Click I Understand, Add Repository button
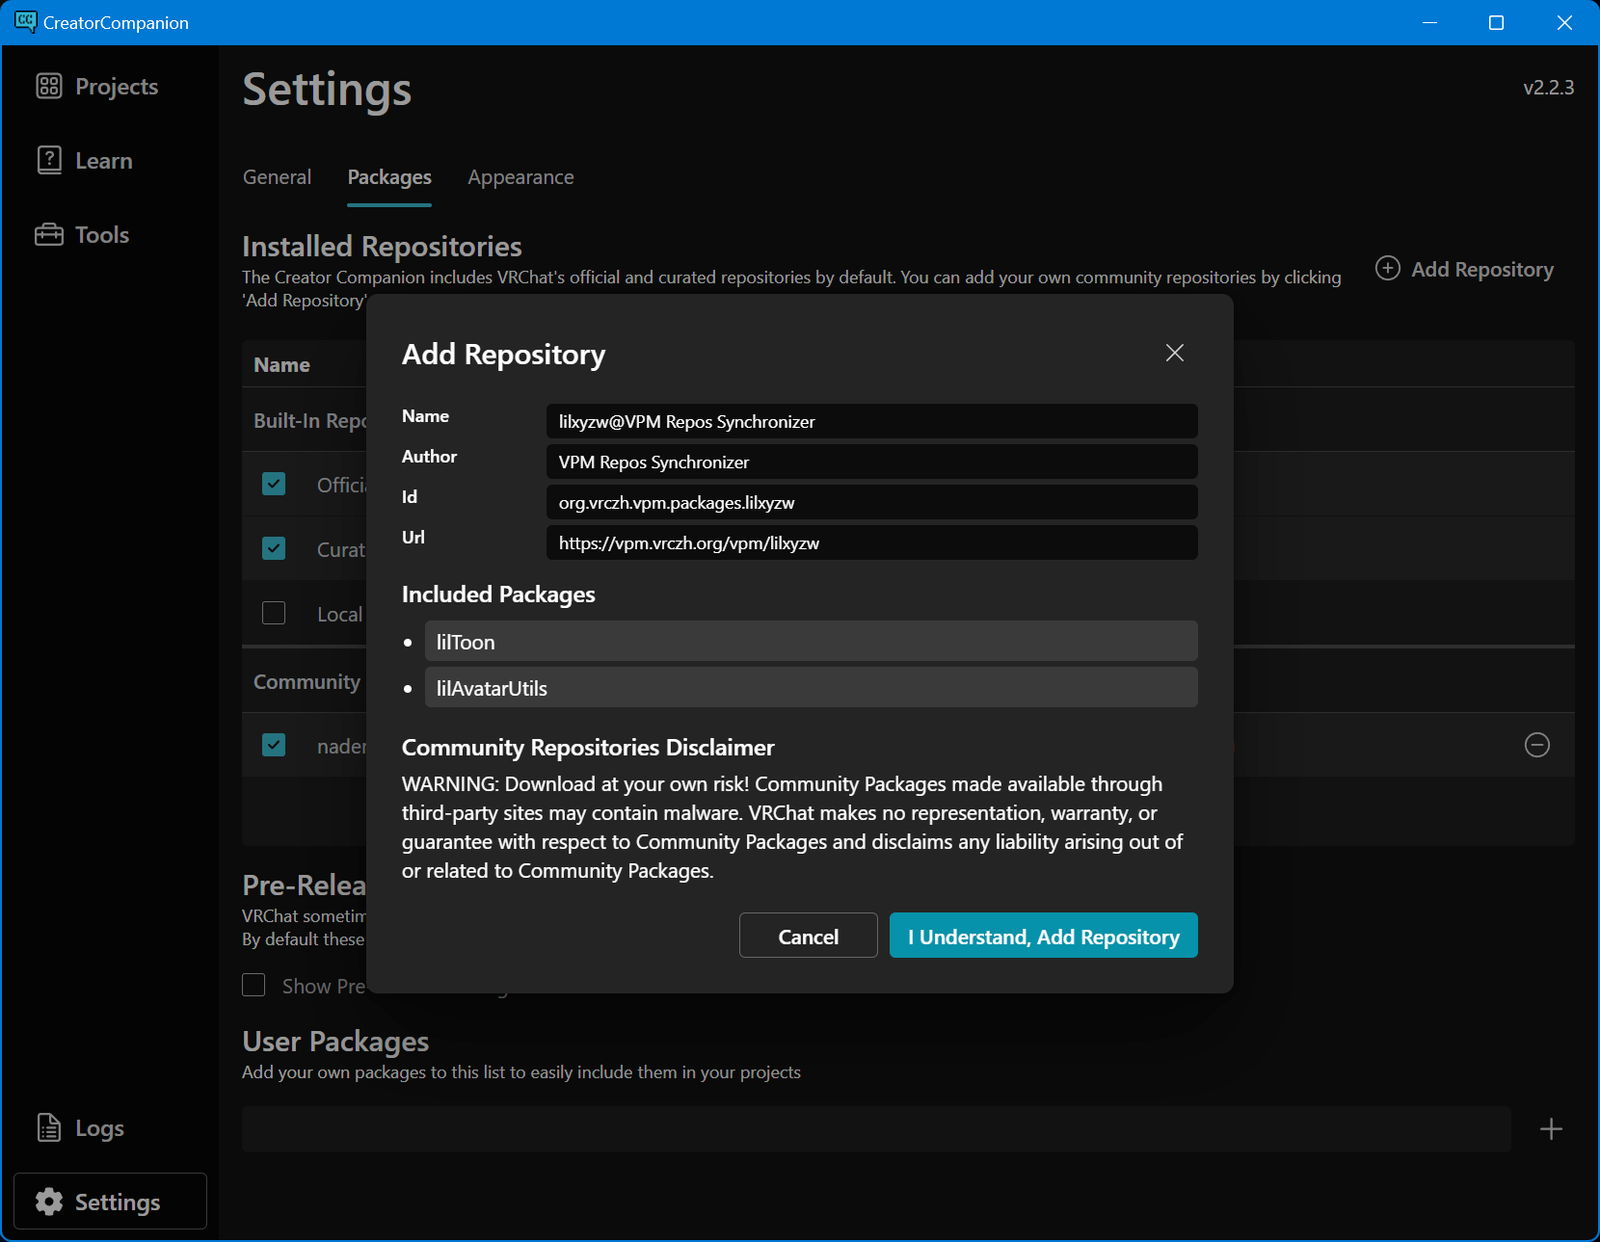The width and height of the screenshot is (1600, 1242). click(1043, 936)
